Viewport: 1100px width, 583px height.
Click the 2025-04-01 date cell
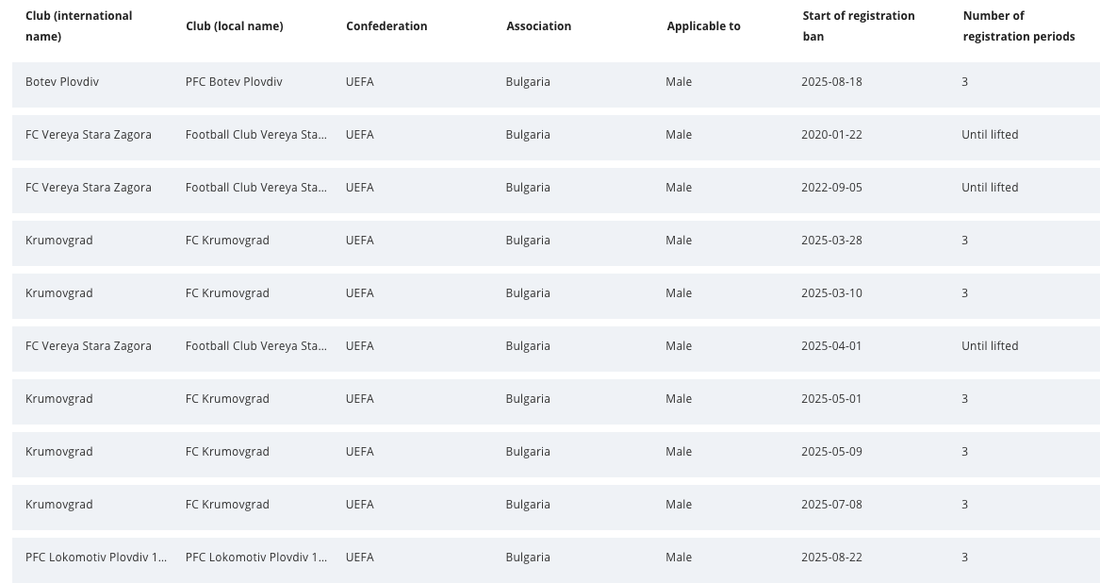click(831, 346)
